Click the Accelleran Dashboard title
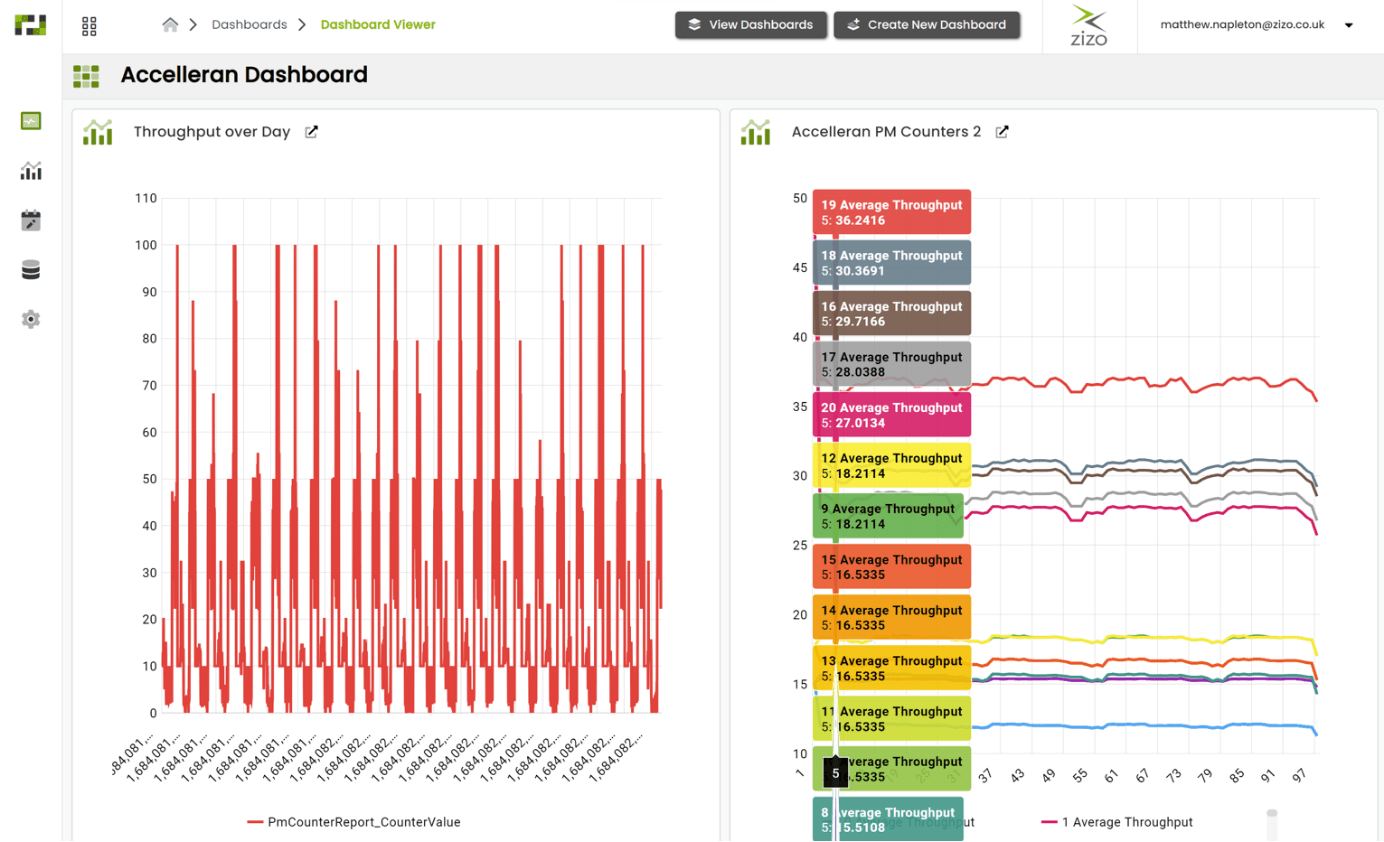1384x842 pixels. pyautogui.click(x=244, y=75)
